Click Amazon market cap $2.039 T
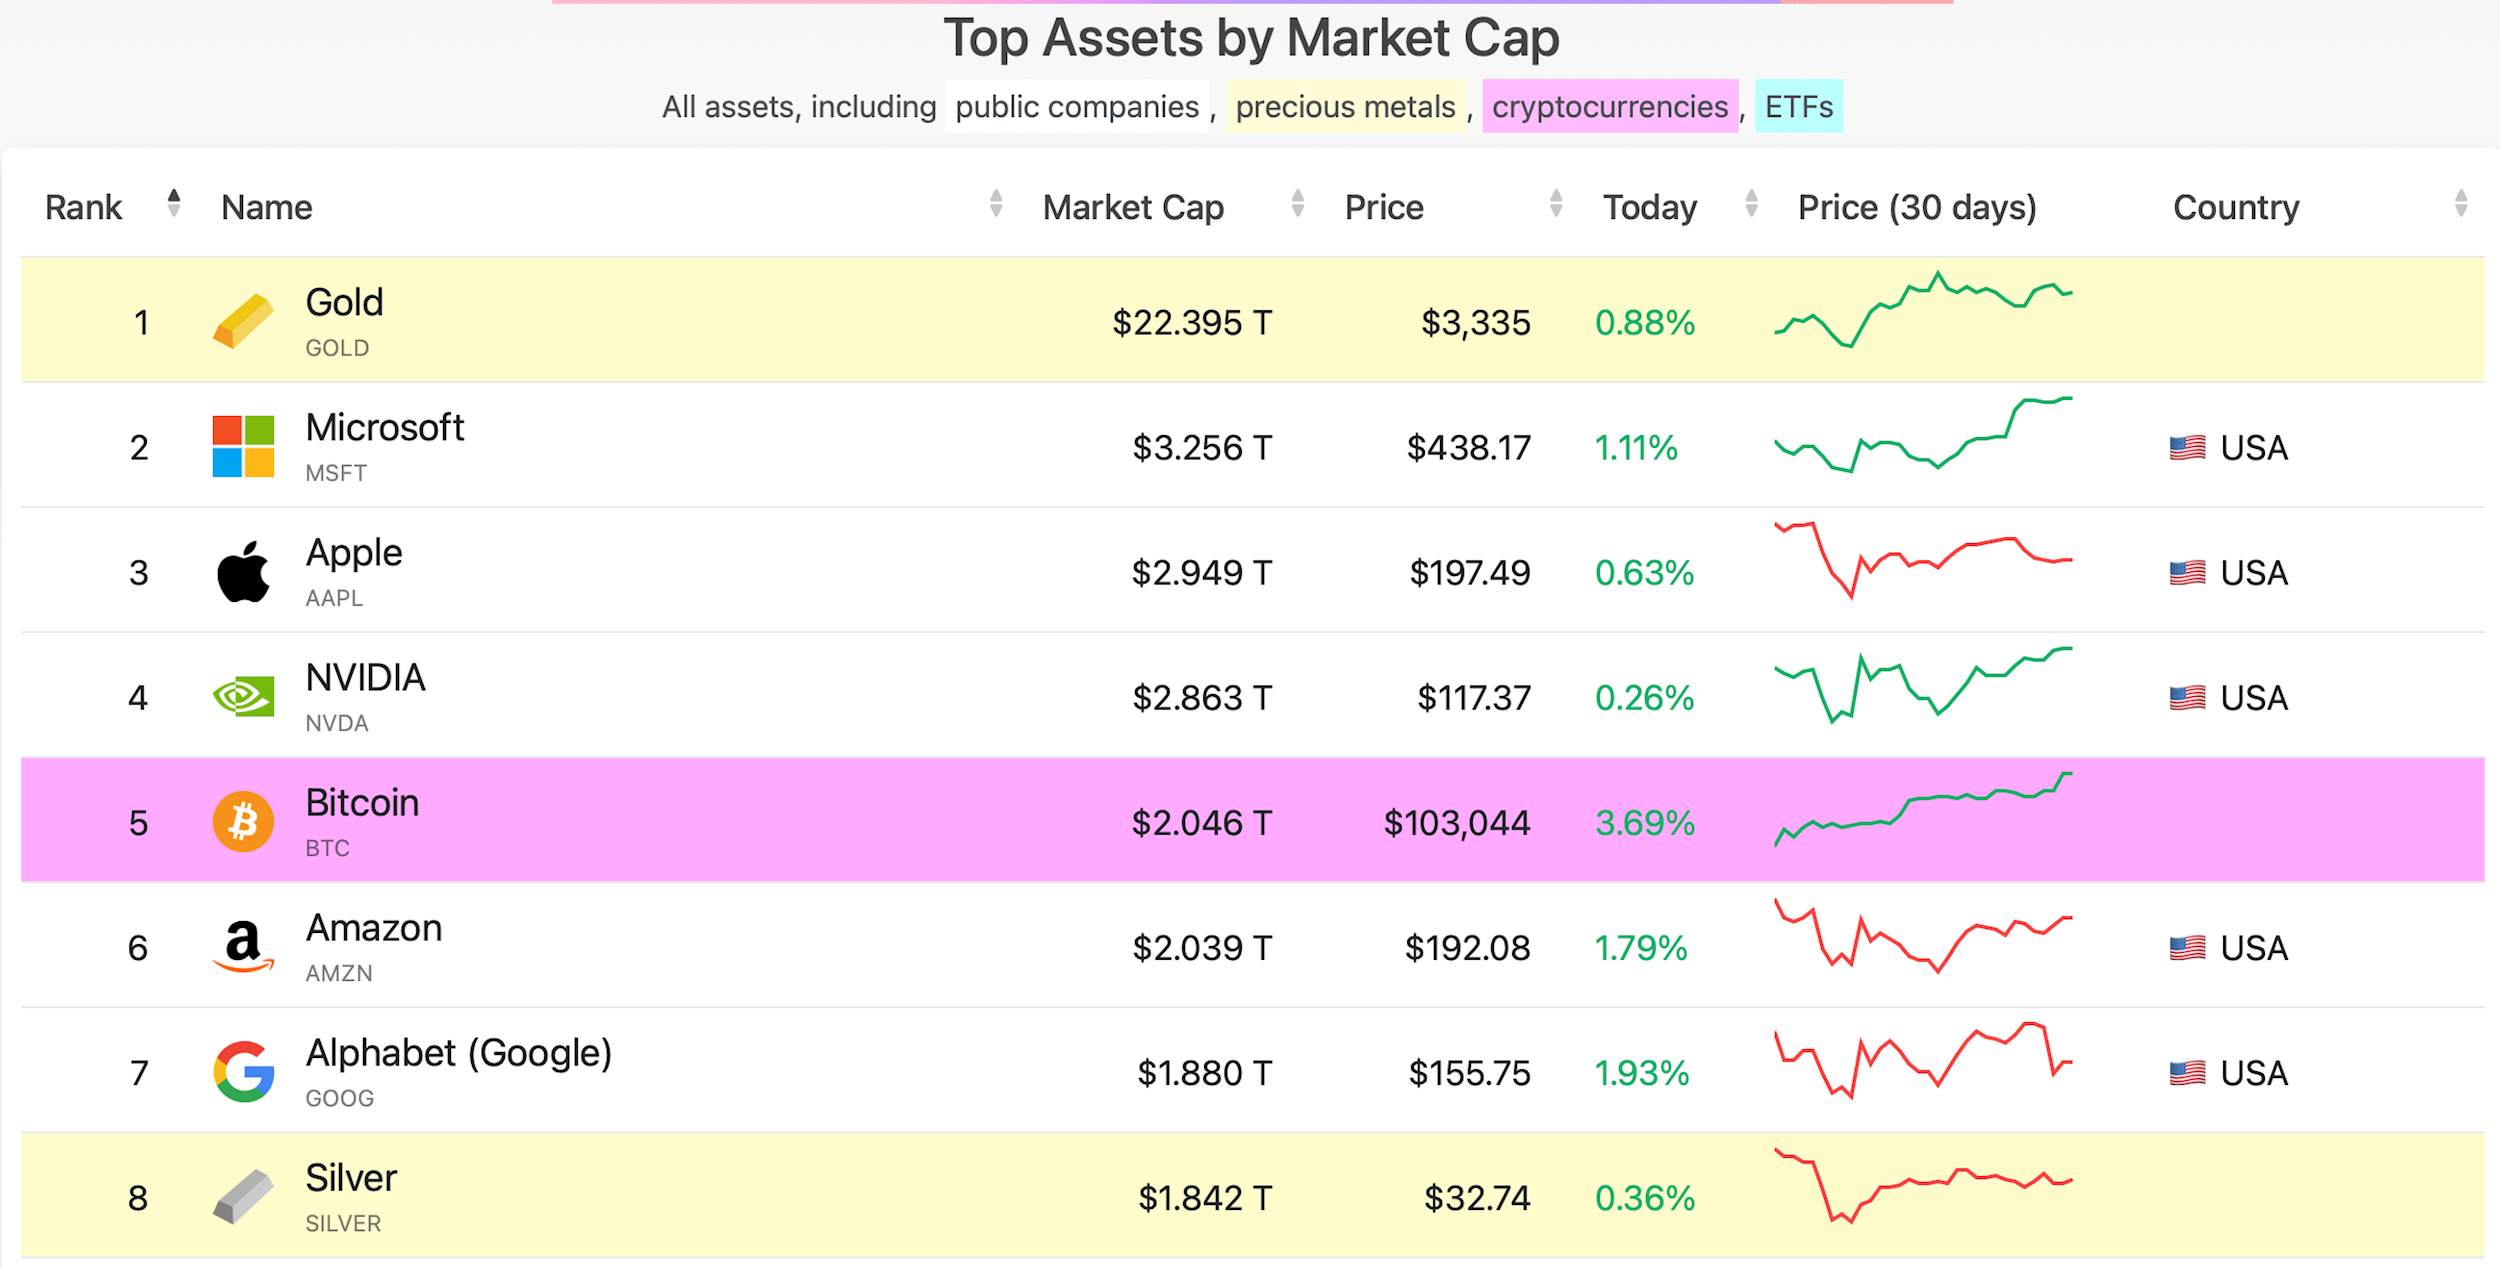The width and height of the screenshot is (2500, 1268). click(x=1202, y=948)
